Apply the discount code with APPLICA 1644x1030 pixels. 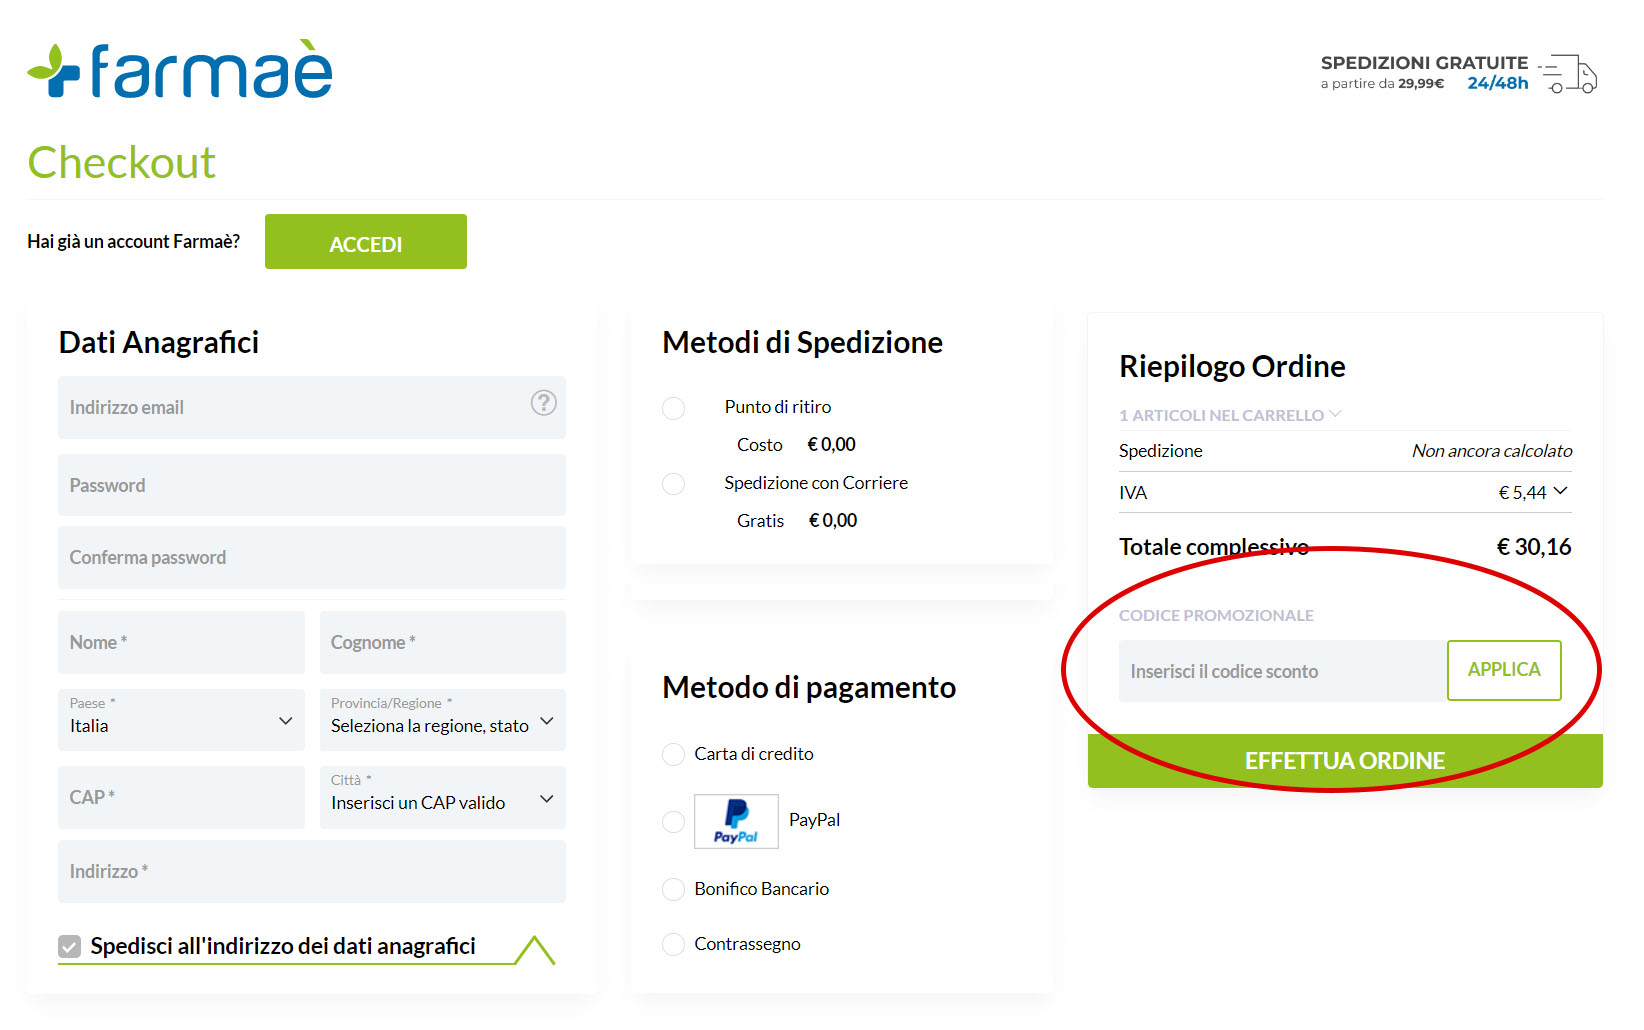(1503, 670)
